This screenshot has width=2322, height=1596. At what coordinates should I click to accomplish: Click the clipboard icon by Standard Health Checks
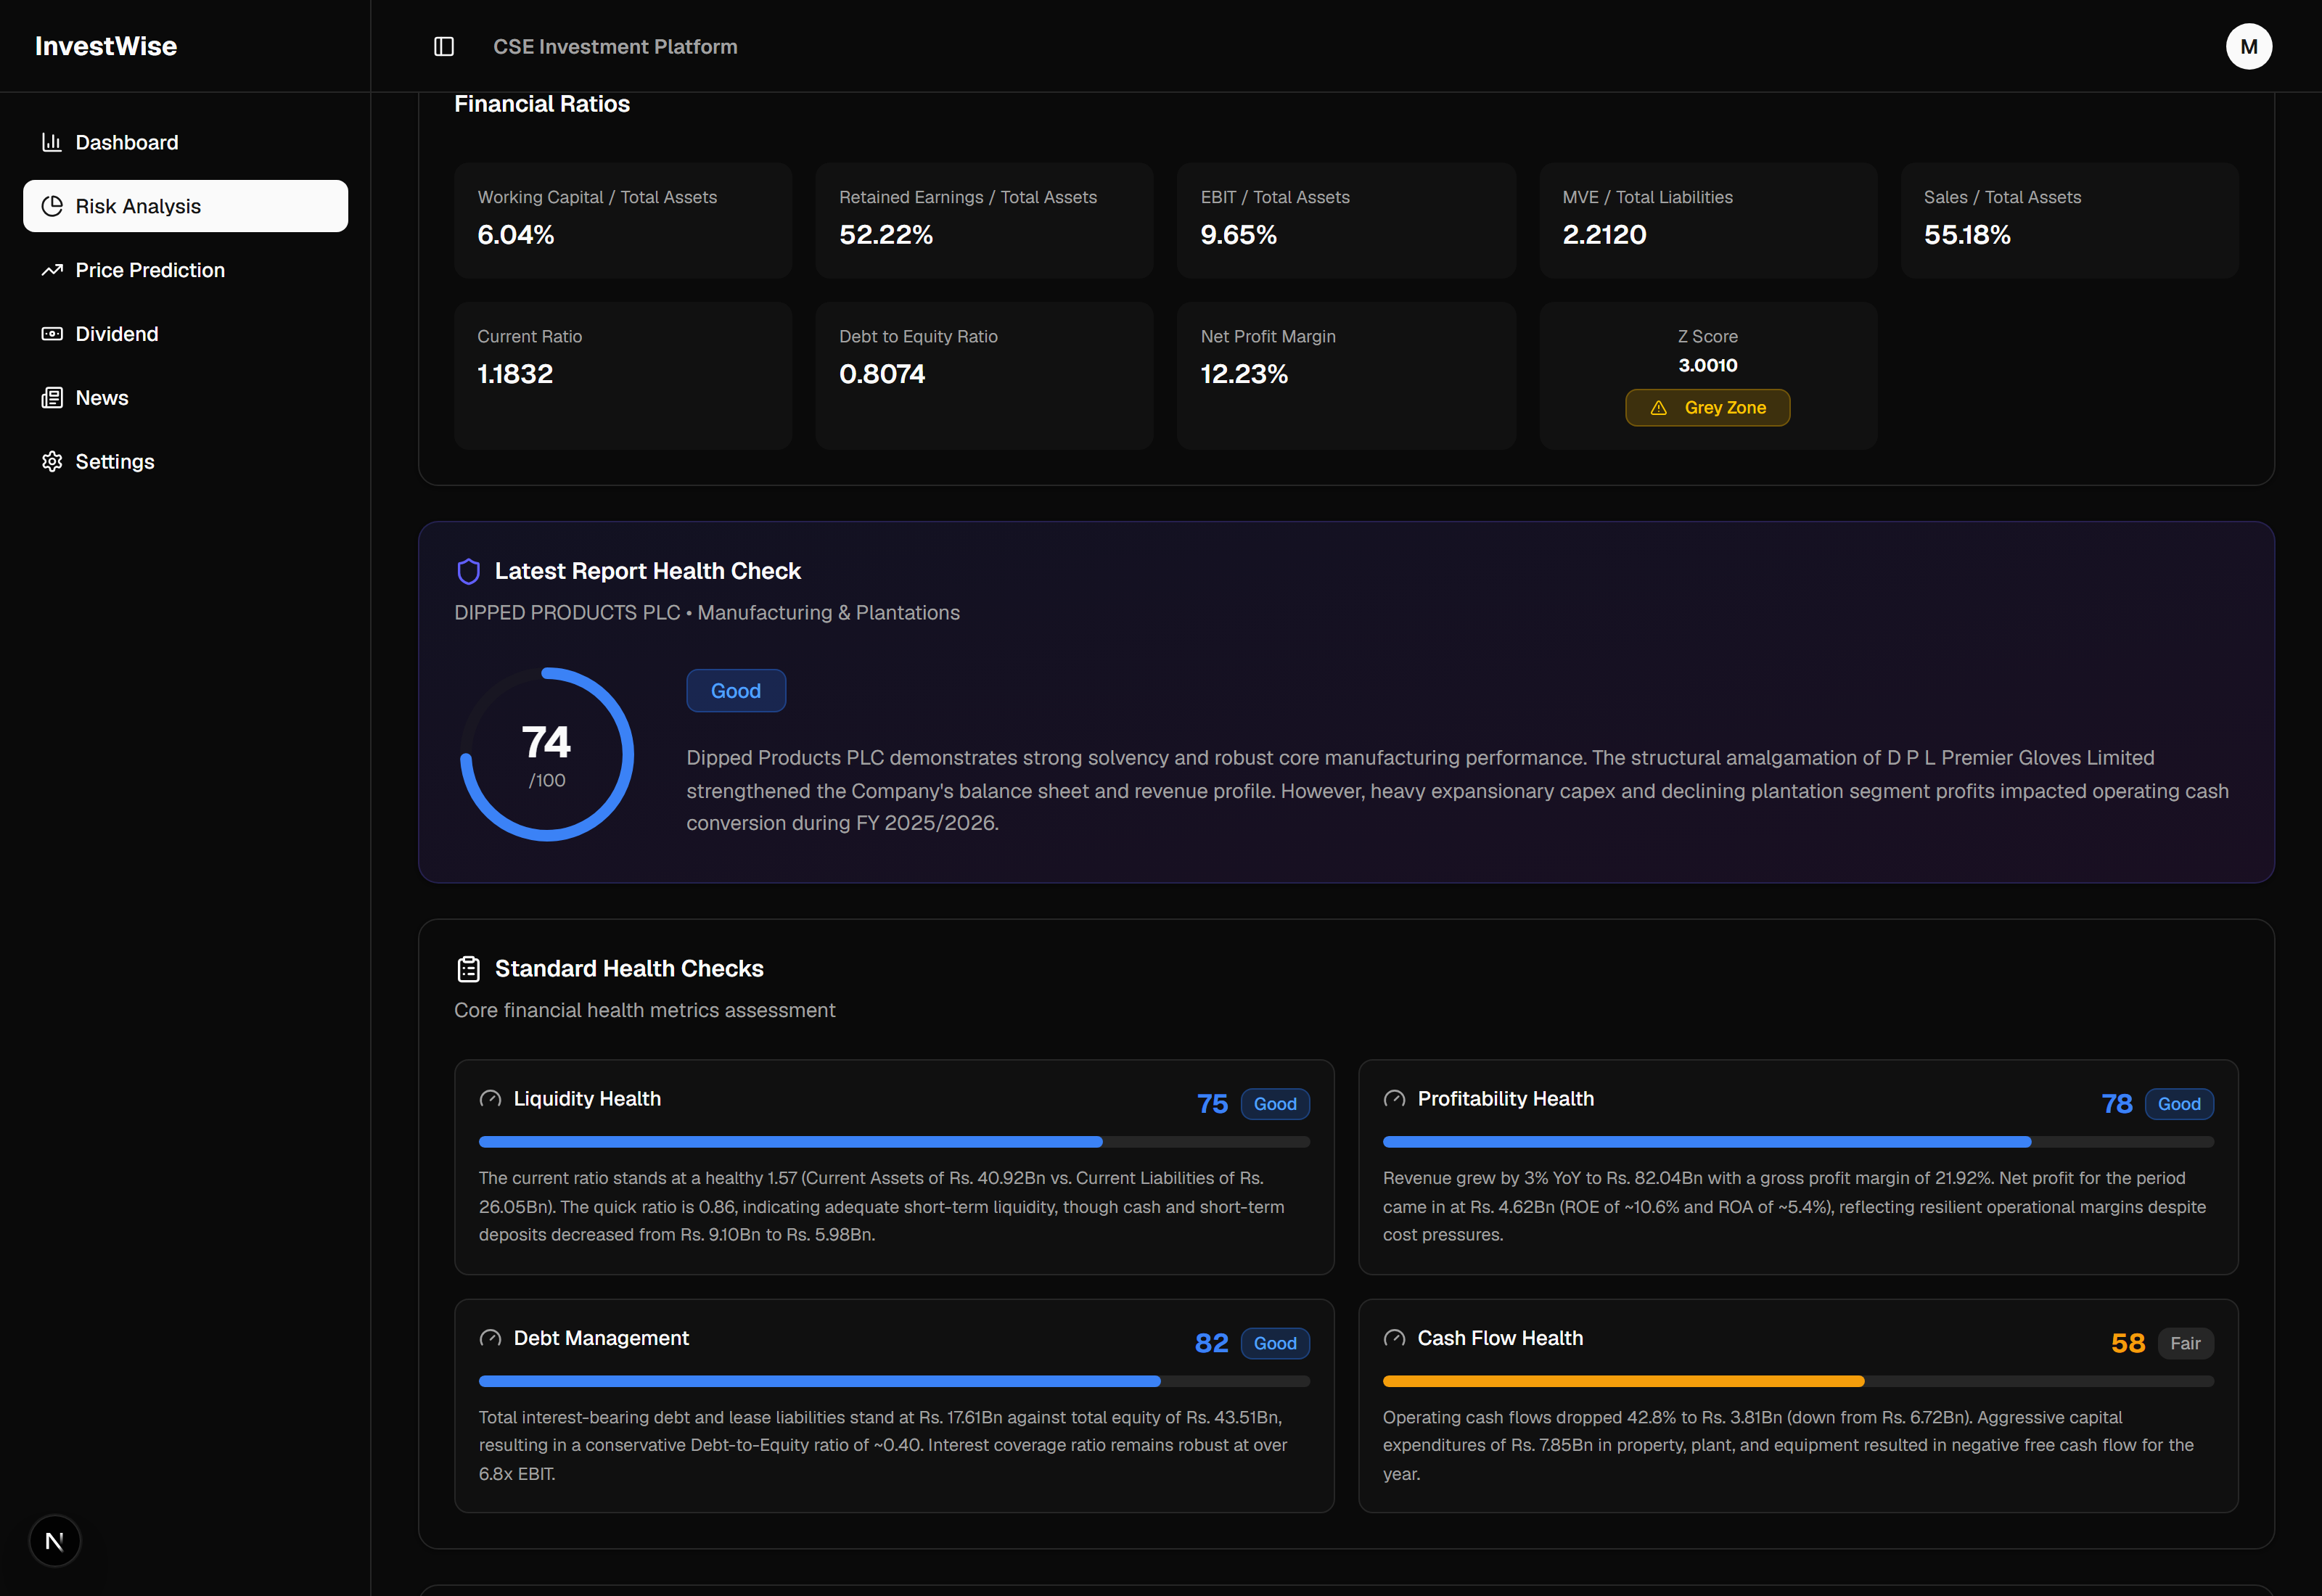click(x=468, y=969)
